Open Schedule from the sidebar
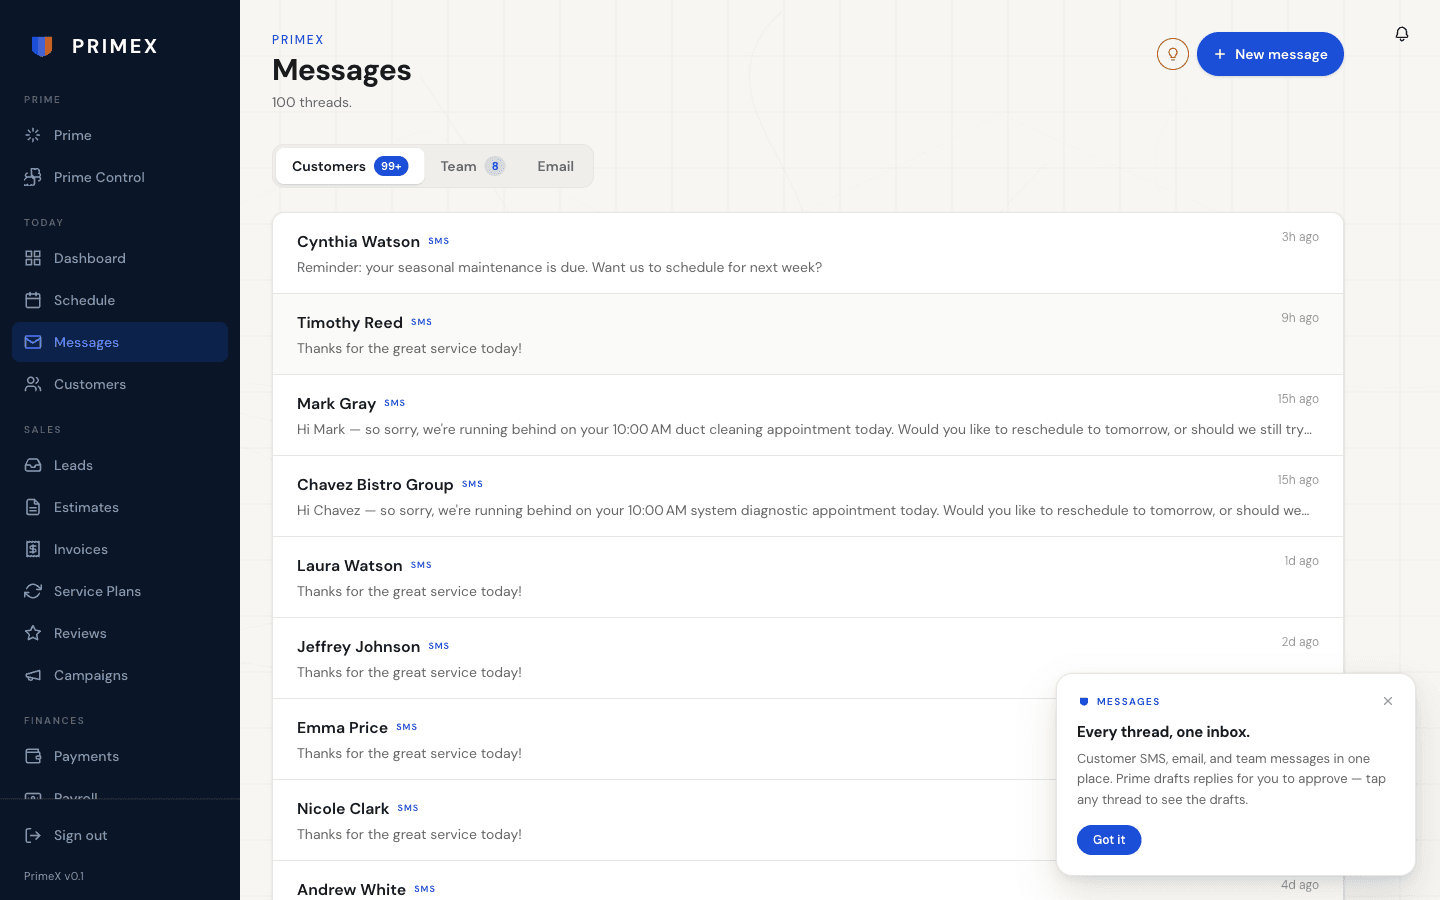The image size is (1440, 900). (x=120, y=300)
